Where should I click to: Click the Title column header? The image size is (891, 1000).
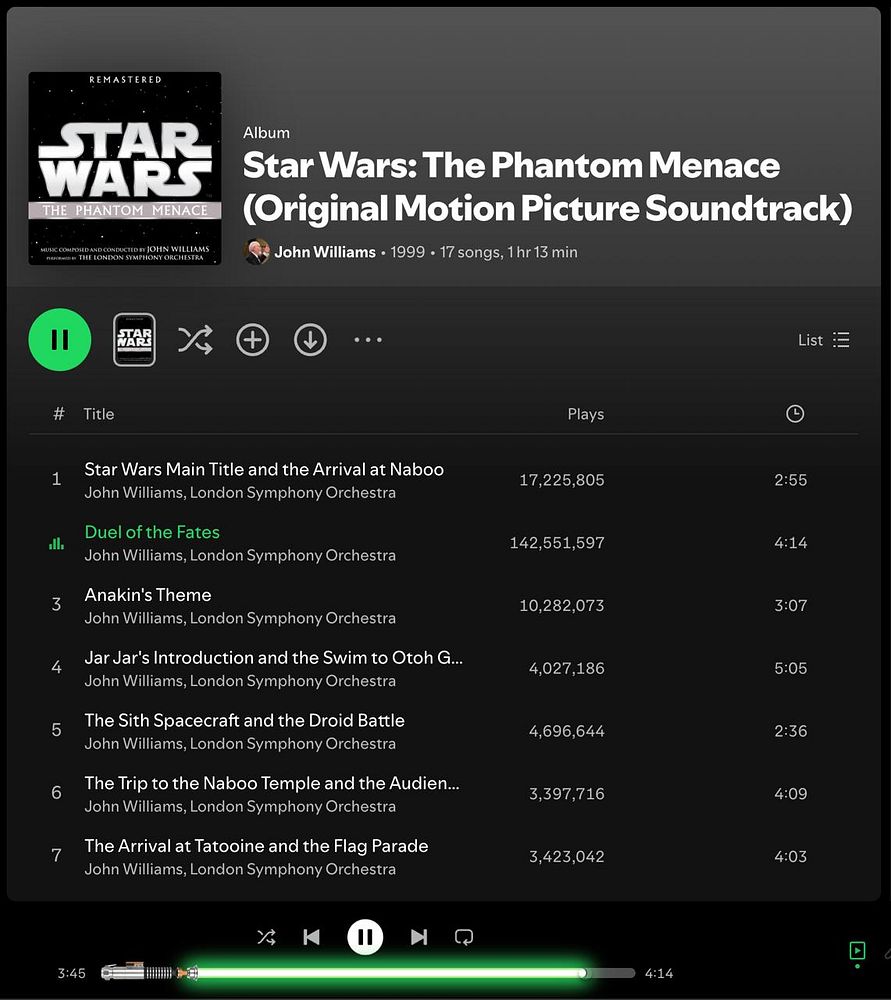[x=99, y=414]
